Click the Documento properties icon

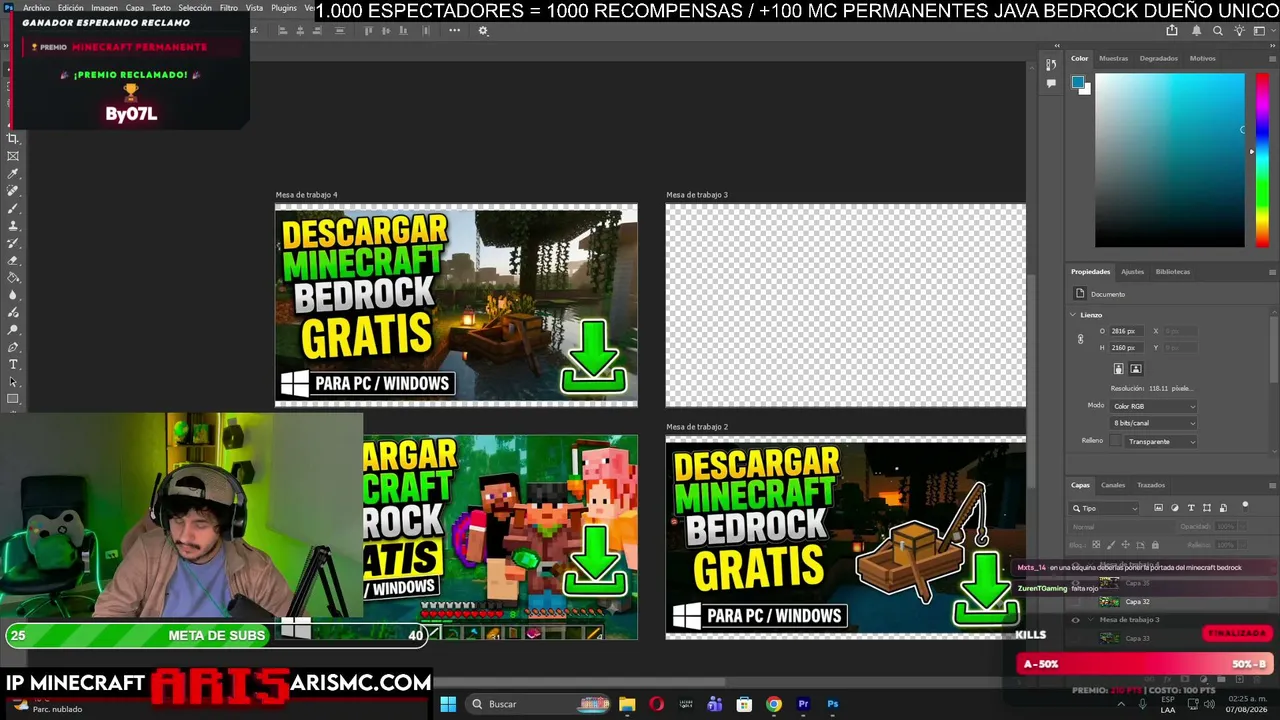click(x=1080, y=294)
